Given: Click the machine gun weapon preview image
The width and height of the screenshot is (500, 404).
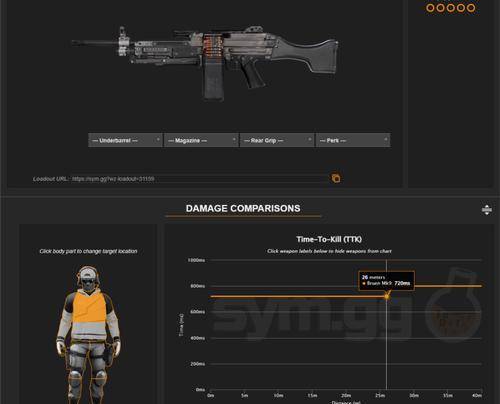Looking at the screenshot, I should click(x=205, y=62).
